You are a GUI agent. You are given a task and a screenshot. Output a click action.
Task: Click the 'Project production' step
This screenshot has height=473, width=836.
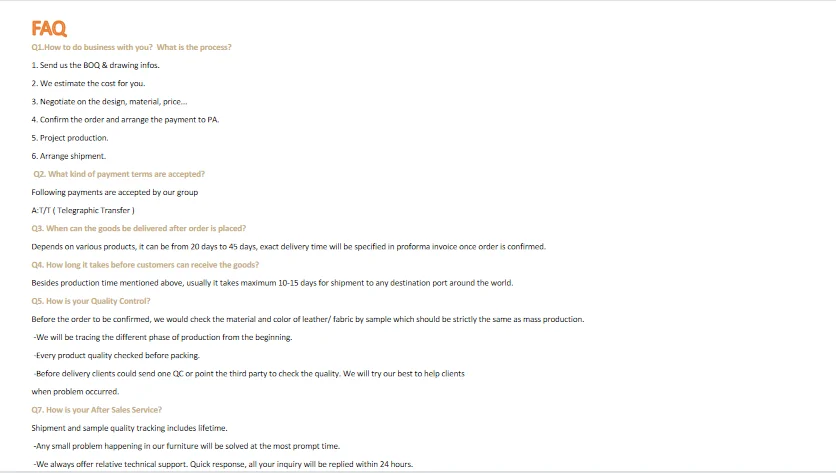[70, 138]
